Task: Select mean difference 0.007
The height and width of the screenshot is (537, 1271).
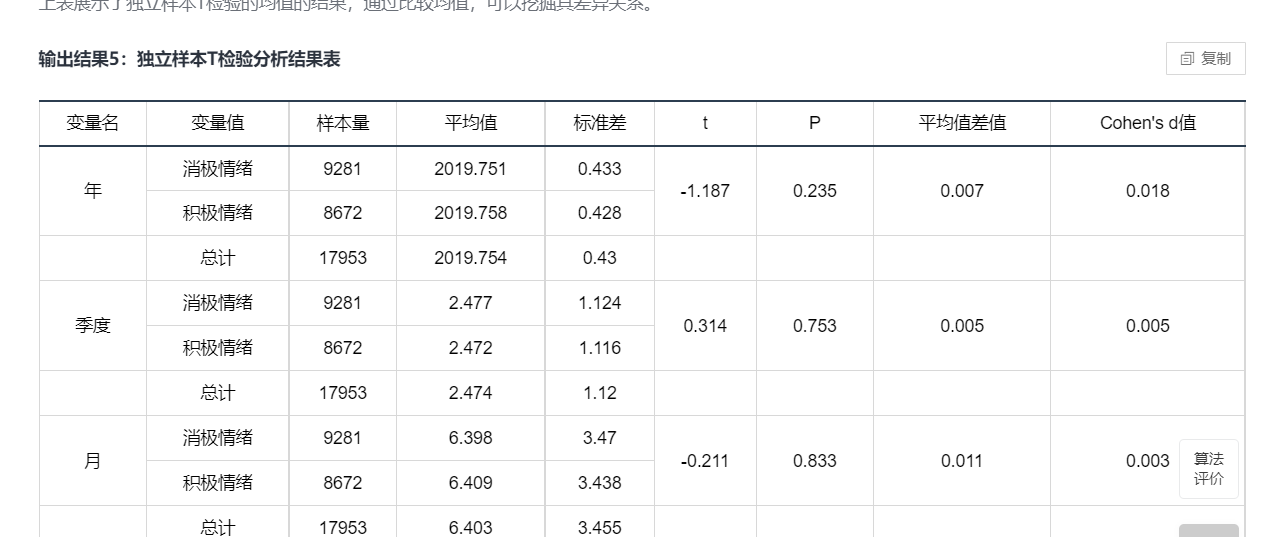Action: 962,191
